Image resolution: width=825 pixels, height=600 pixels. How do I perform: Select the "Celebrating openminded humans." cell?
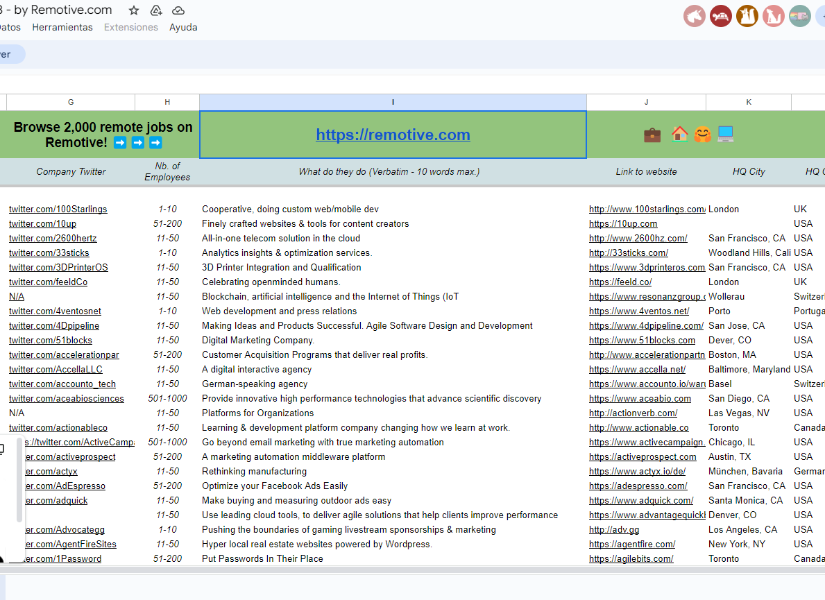(271, 282)
